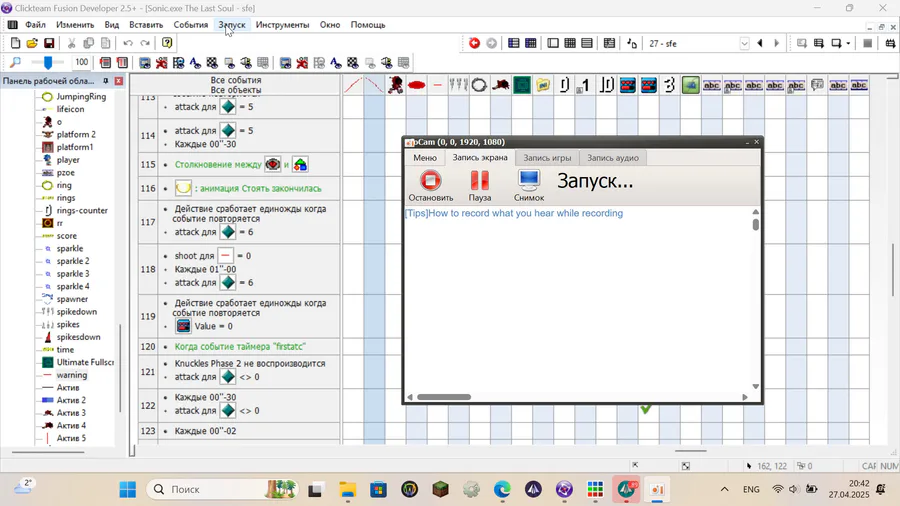Switch to oCam Запись аудио tab
The width and height of the screenshot is (900, 506).
(x=612, y=158)
